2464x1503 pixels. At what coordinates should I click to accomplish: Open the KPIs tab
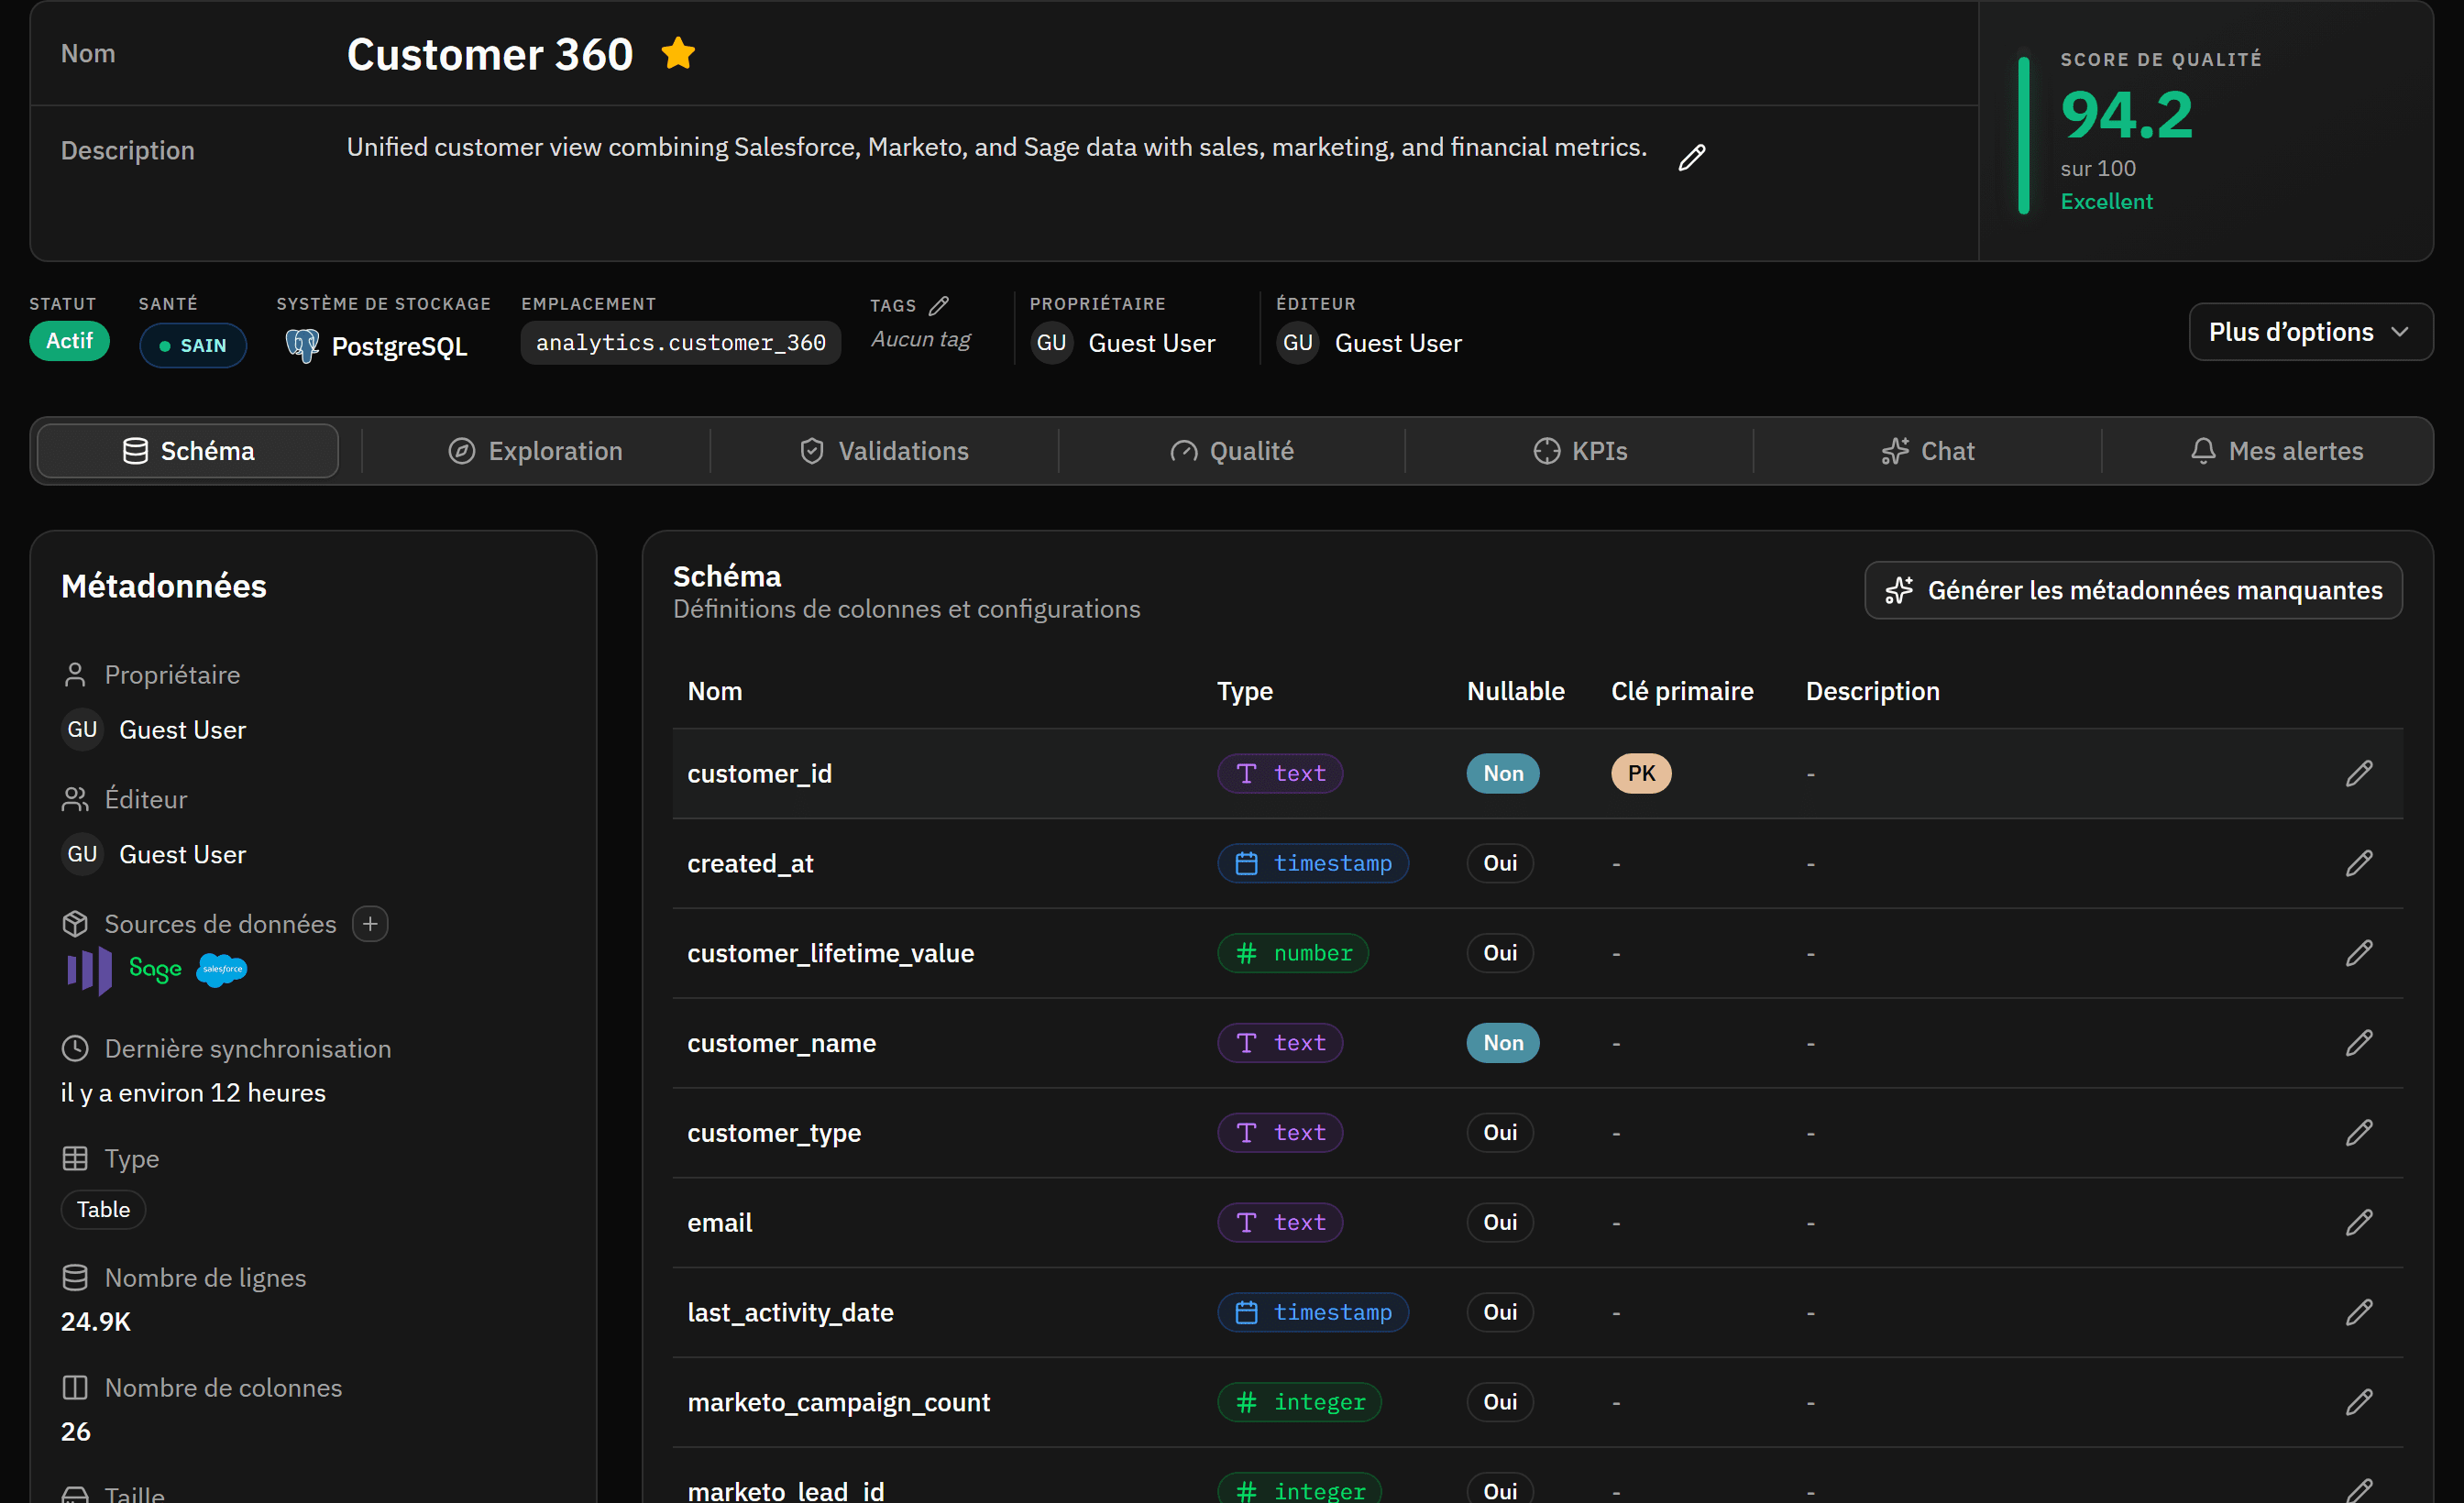coord(1580,451)
